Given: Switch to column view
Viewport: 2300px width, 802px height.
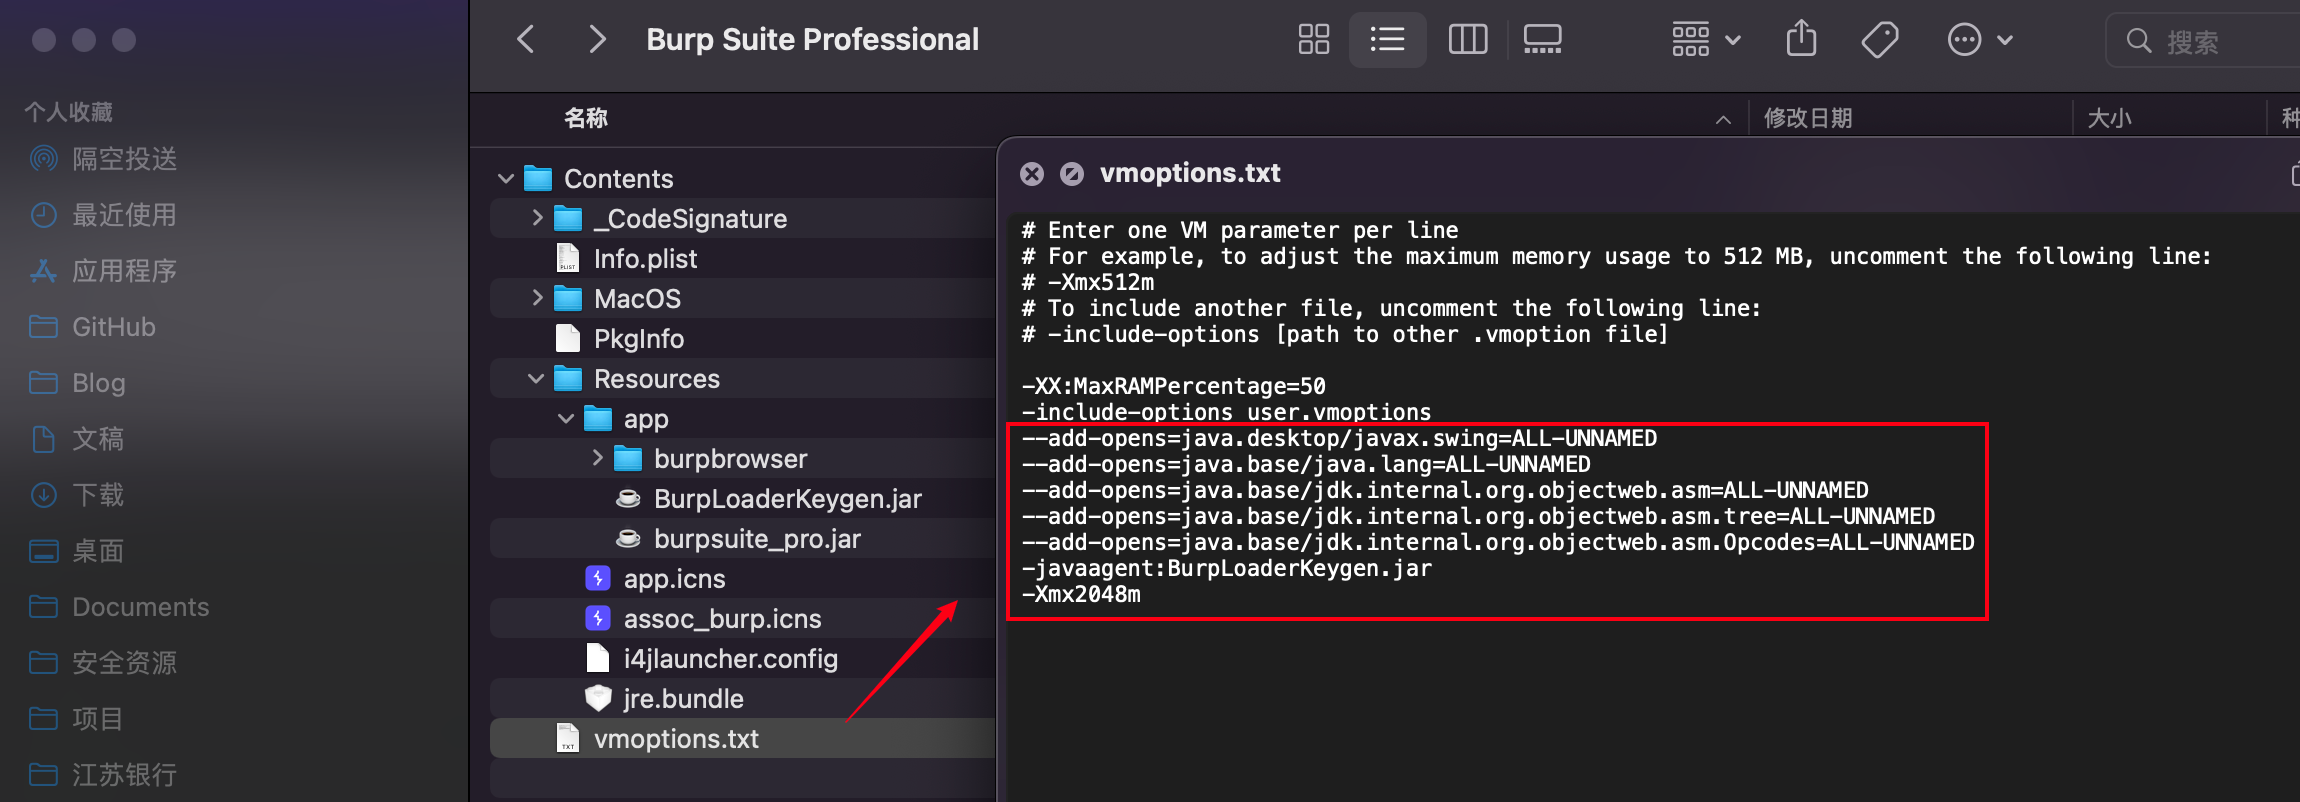Looking at the screenshot, I should point(1467,40).
